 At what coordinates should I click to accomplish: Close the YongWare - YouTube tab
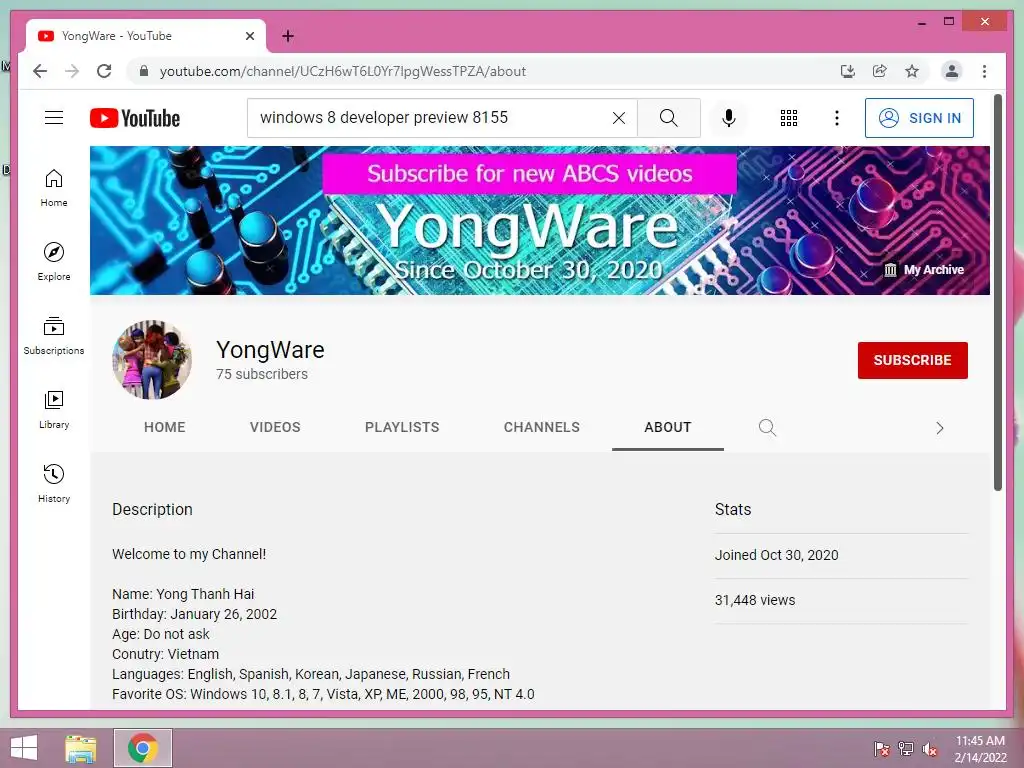pos(249,36)
